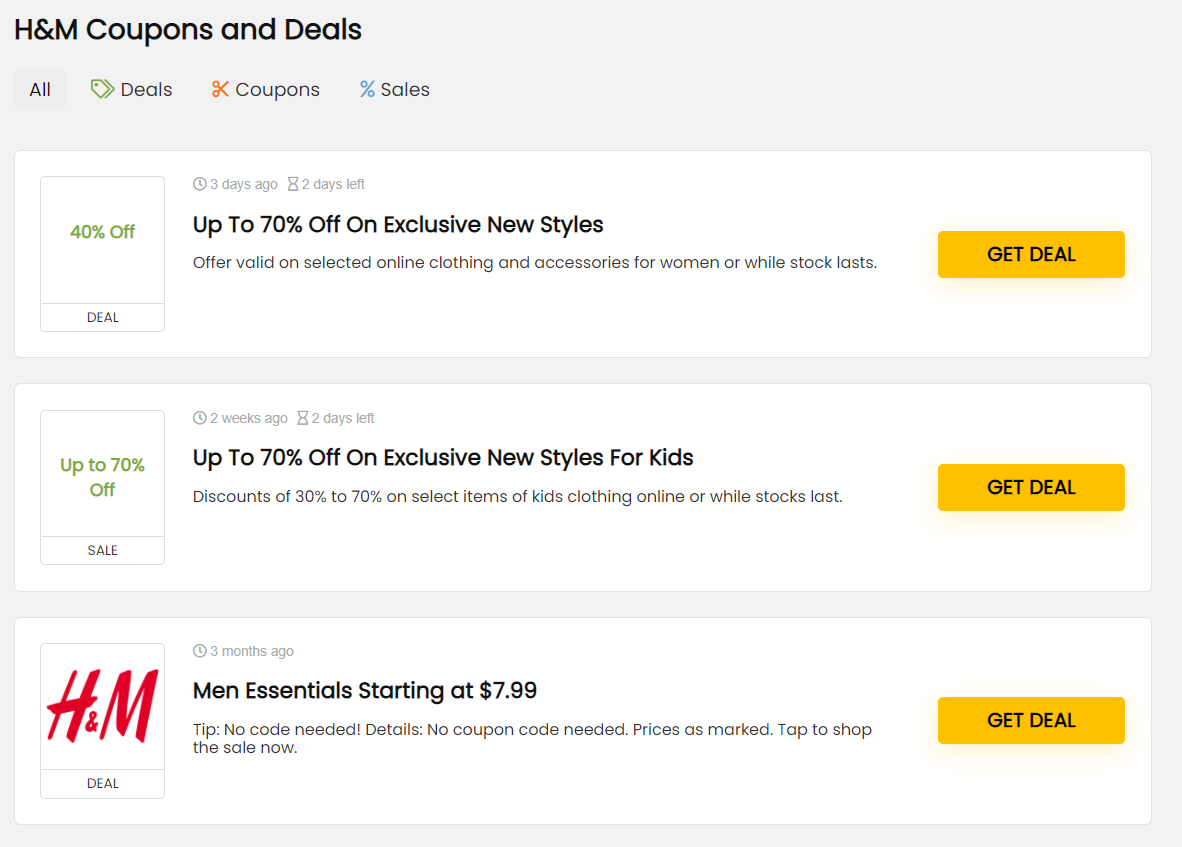Click the green tag icon beside Deals

[102, 89]
